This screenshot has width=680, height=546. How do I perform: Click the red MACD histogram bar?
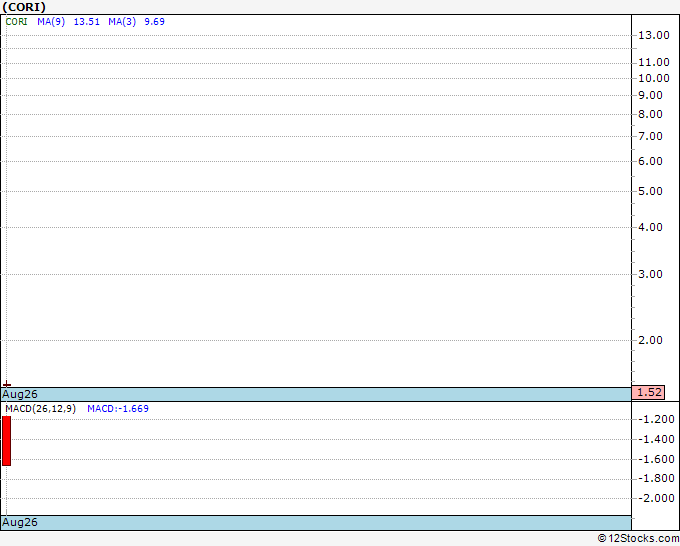pyautogui.click(x=7, y=441)
